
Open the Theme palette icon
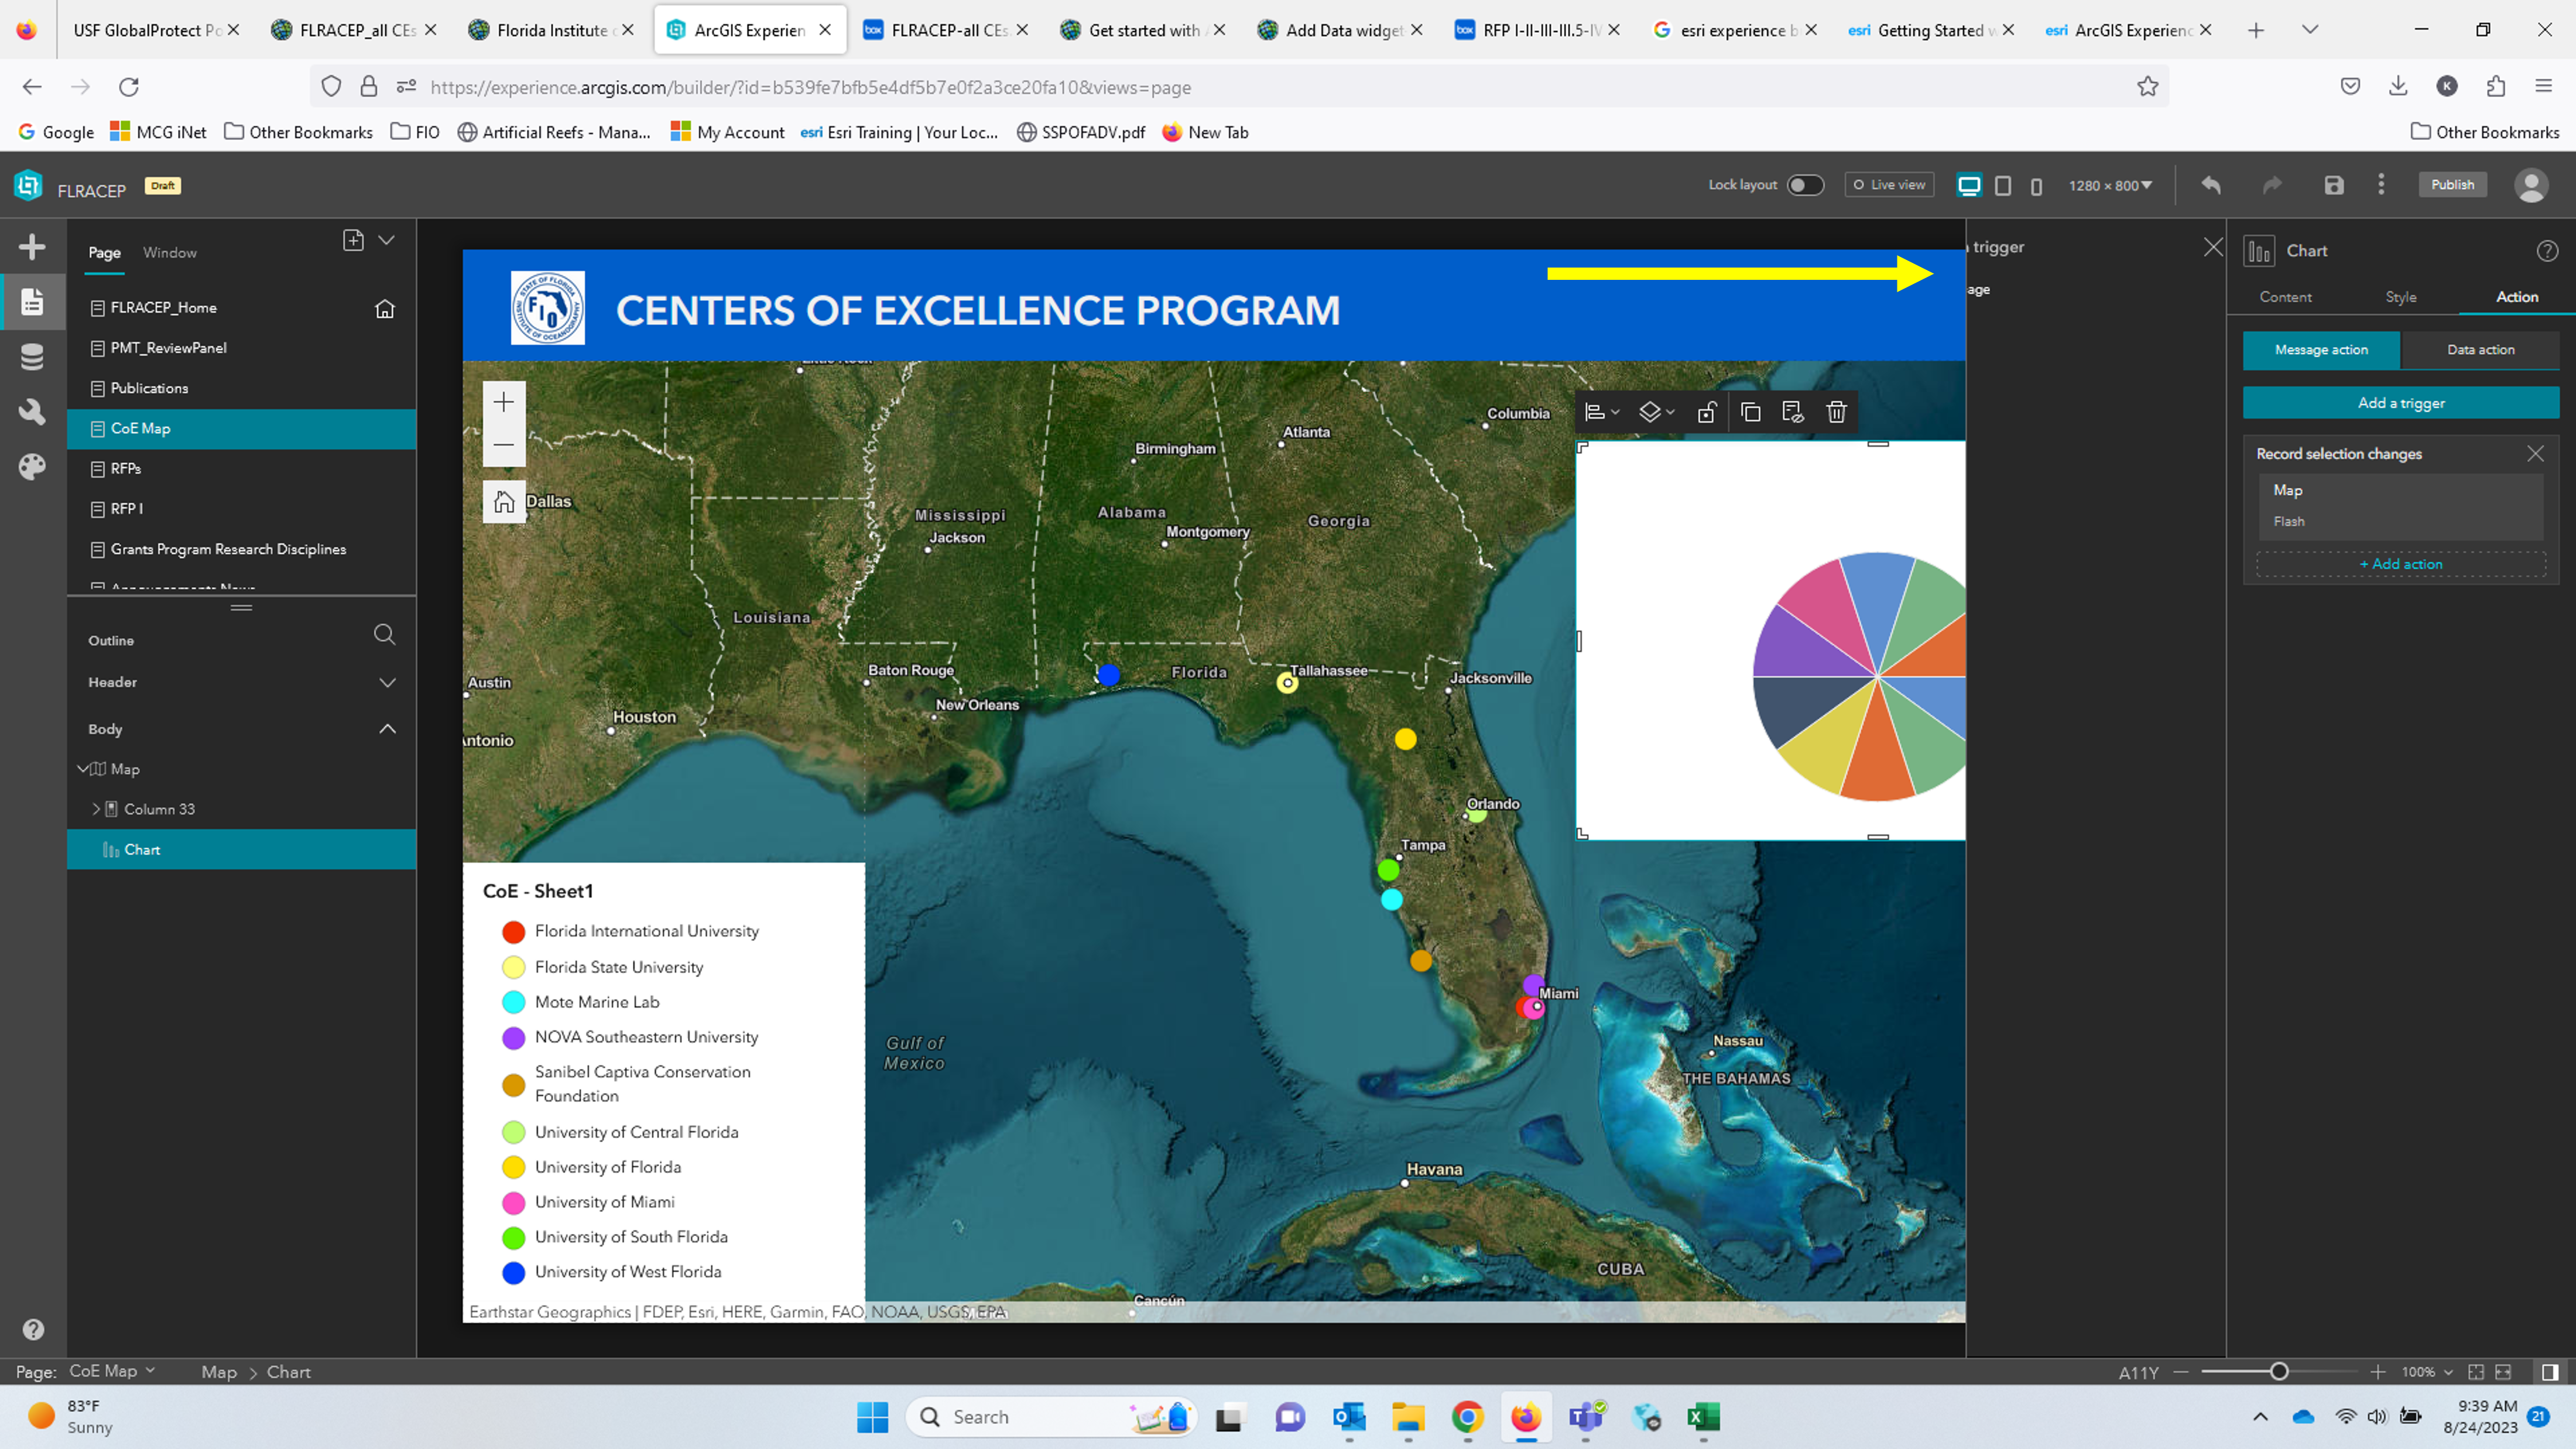pyautogui.click(x=32, y=466)
